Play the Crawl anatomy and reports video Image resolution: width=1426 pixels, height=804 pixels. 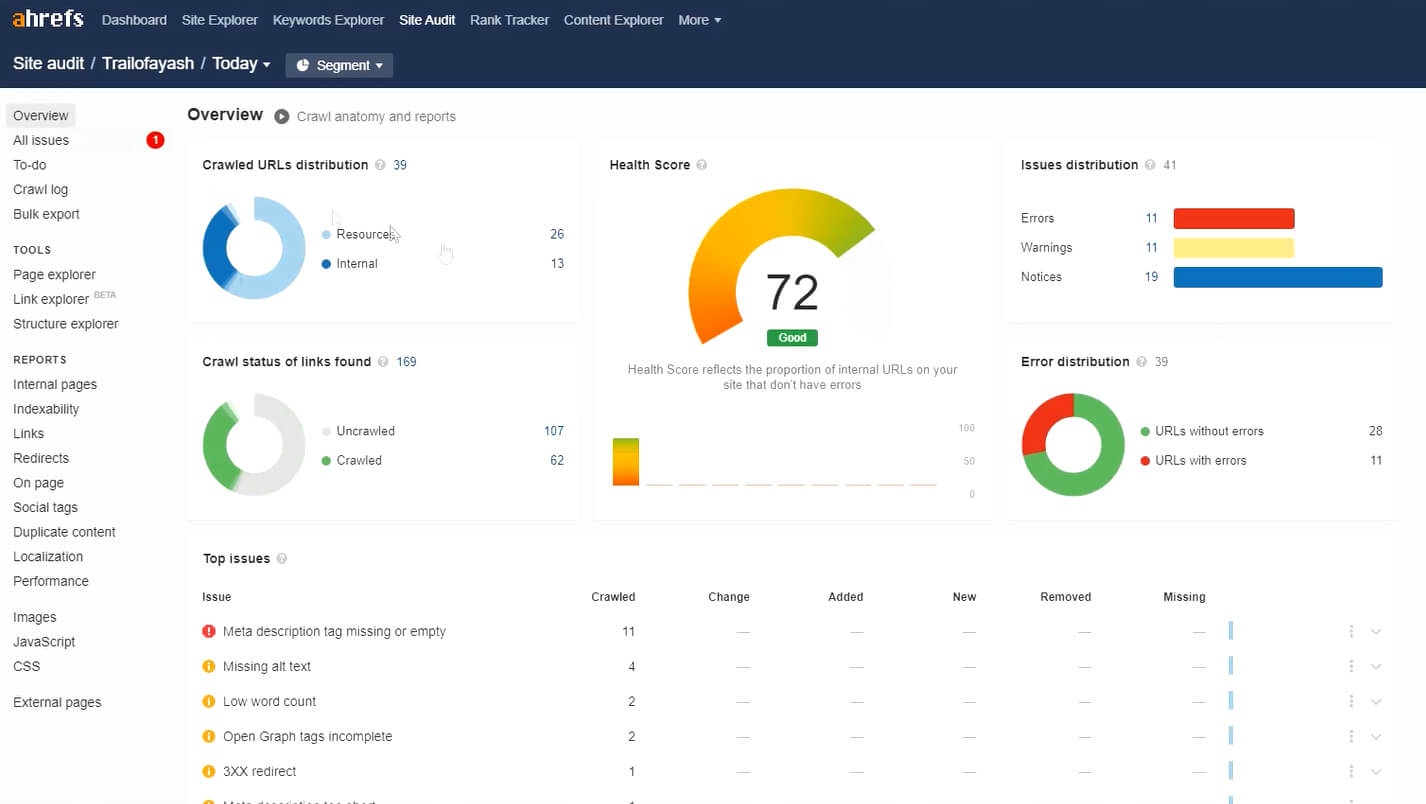pos(282,116)
